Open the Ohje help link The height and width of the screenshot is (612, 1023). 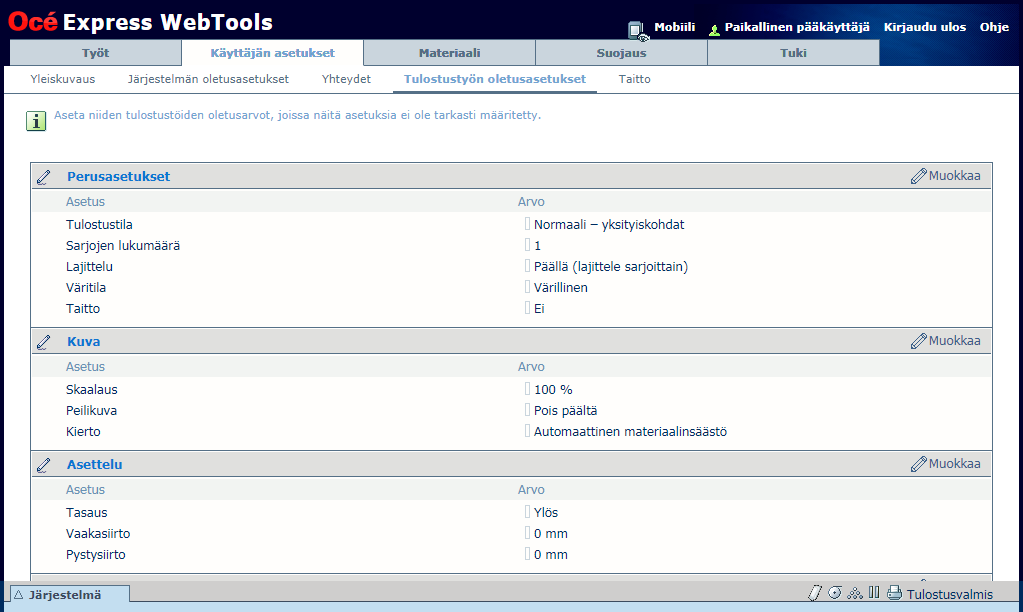coord(994,27)
